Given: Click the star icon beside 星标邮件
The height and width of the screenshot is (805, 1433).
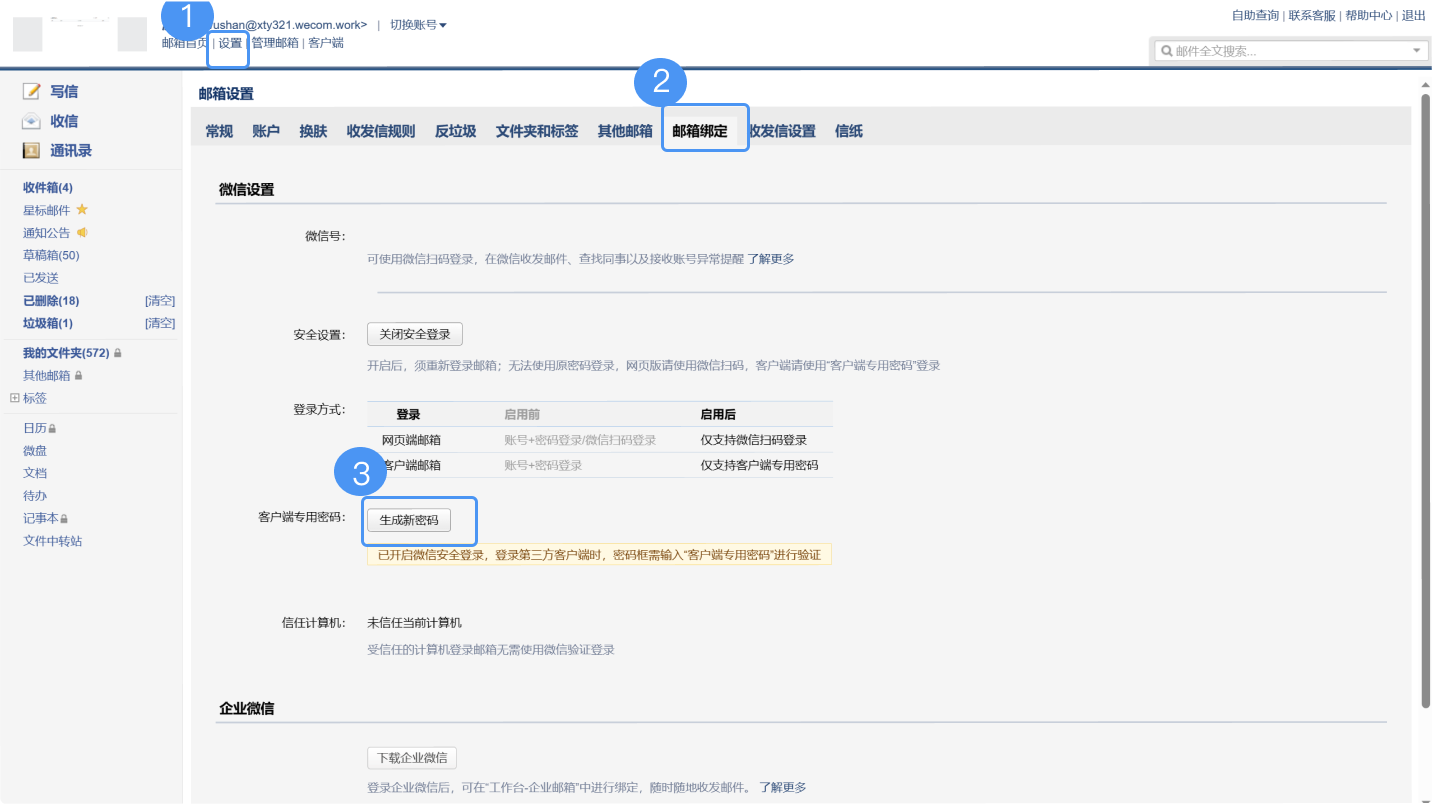Looking at the screenshot, I should click(x=82, y=210).
